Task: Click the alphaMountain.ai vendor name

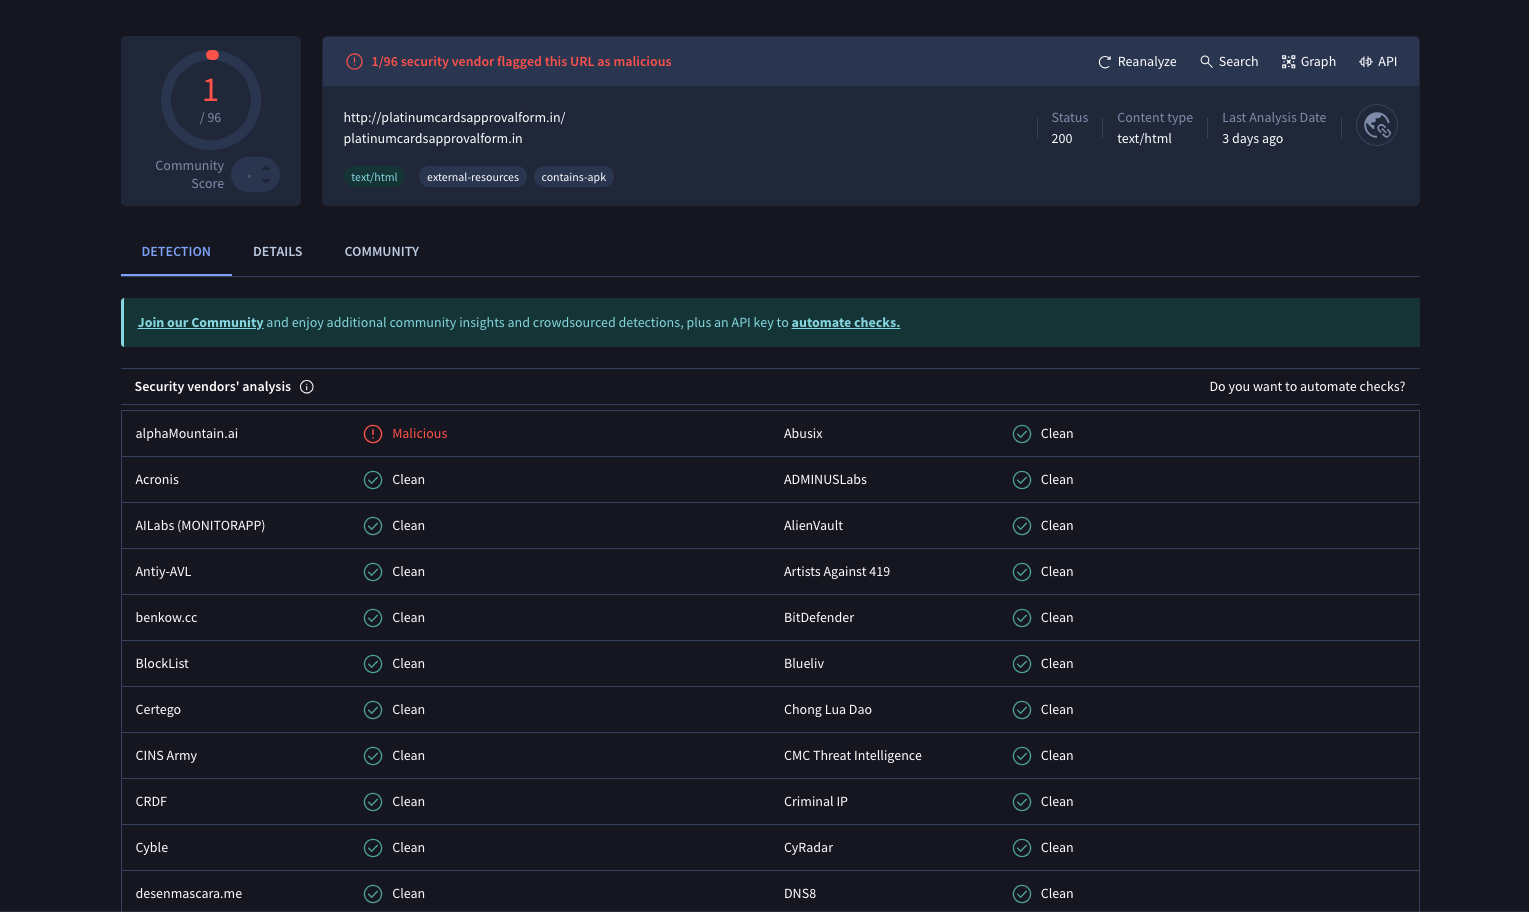Action: [187, 434]
